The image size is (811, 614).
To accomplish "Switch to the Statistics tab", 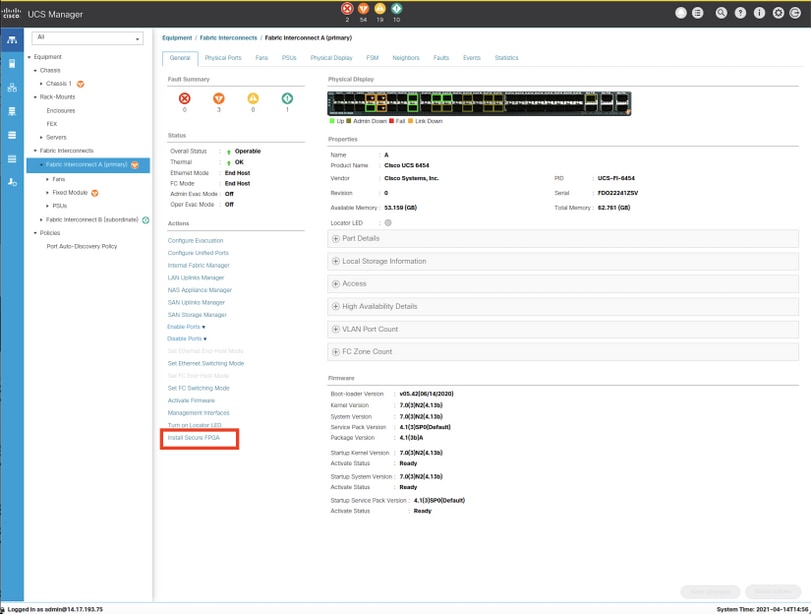I will pyautogui.click(x=506, y=58).
